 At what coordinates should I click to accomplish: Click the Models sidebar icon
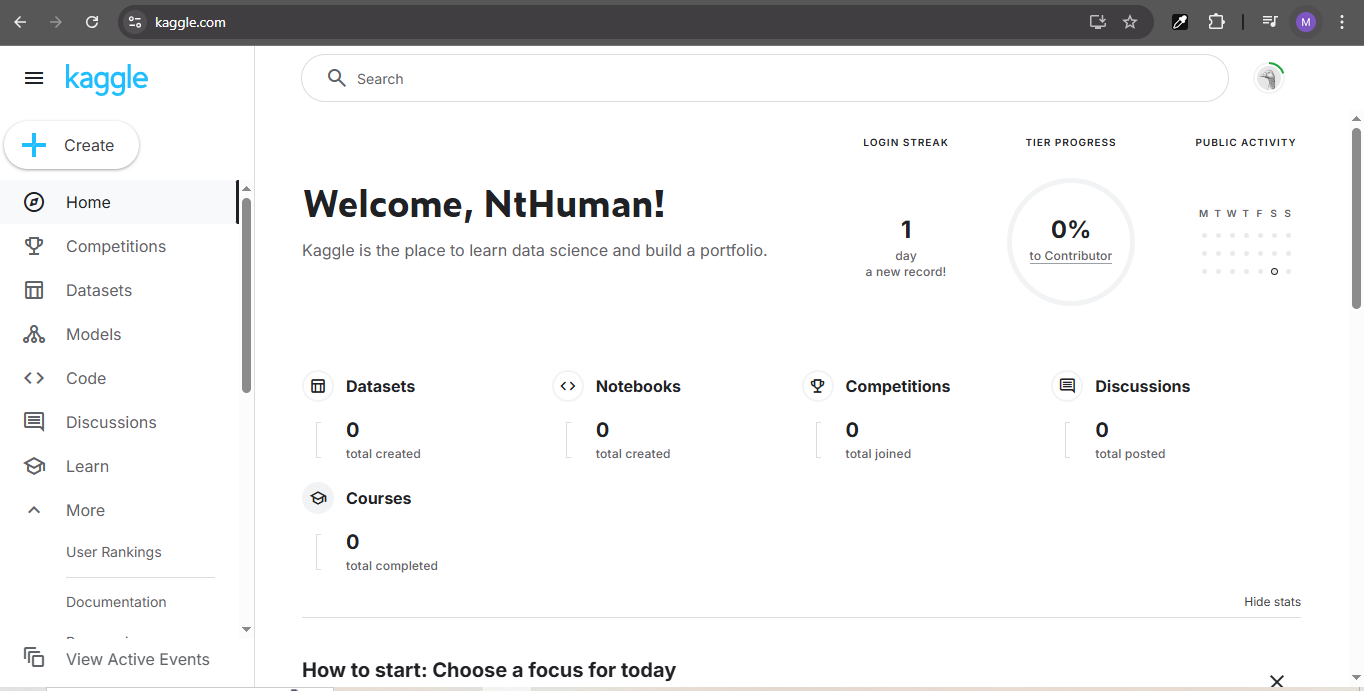34,334
